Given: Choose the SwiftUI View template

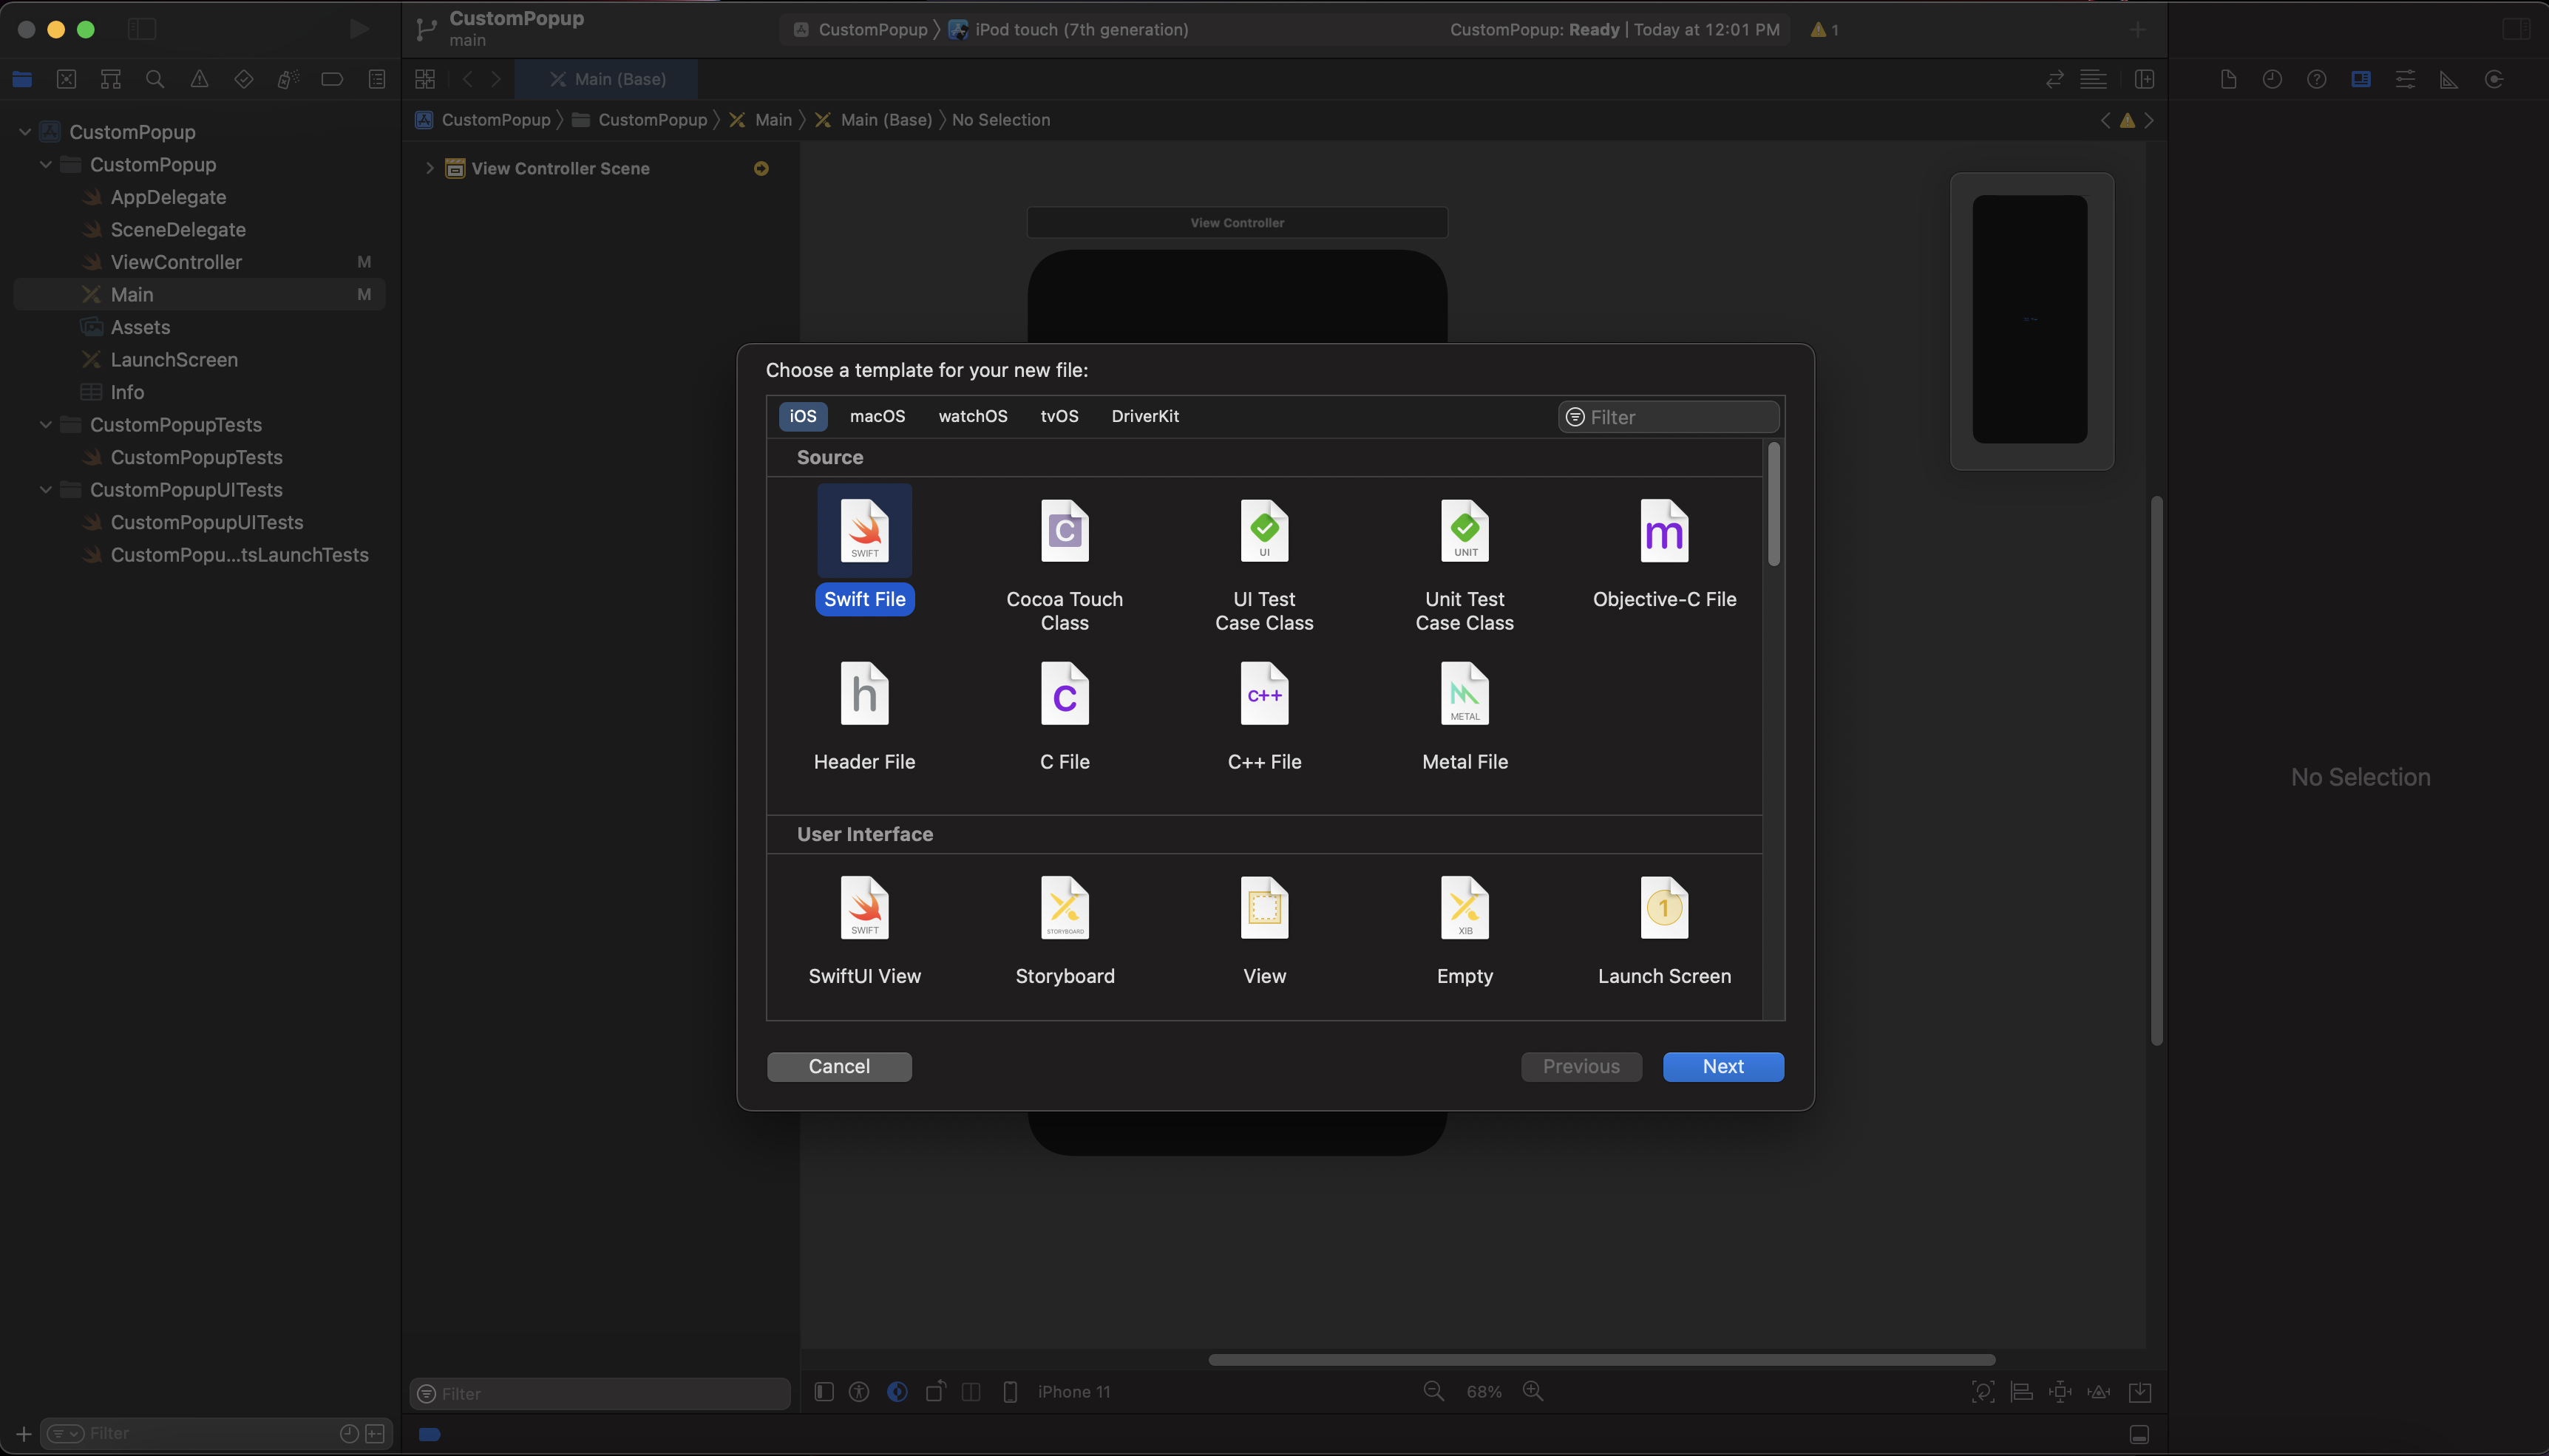Looking at the screenshot, I should pyautogui.click(x=864, y=931).
